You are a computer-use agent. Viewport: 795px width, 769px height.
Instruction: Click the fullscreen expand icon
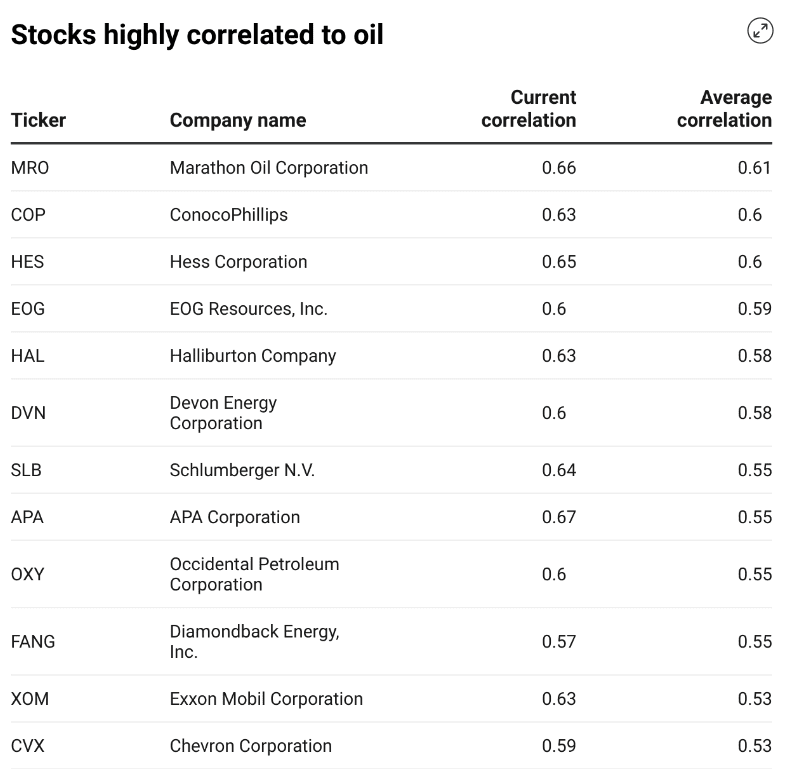(760, 31)
